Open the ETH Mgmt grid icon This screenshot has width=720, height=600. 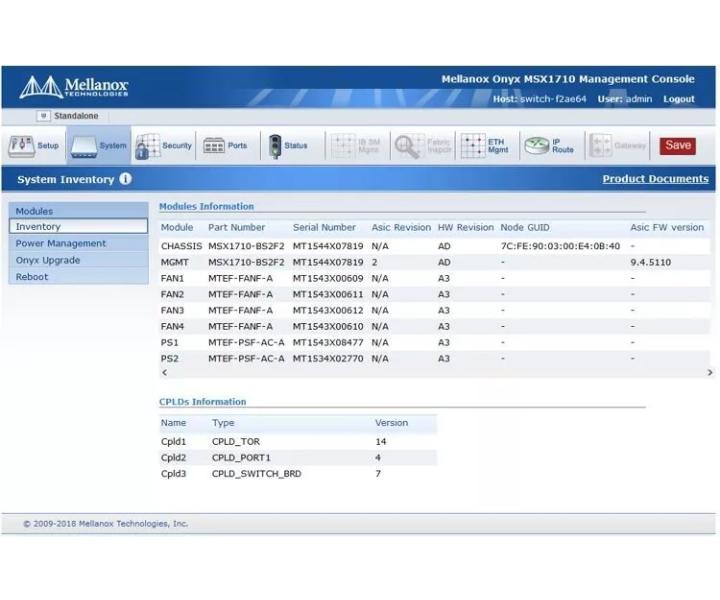(472, 146)
